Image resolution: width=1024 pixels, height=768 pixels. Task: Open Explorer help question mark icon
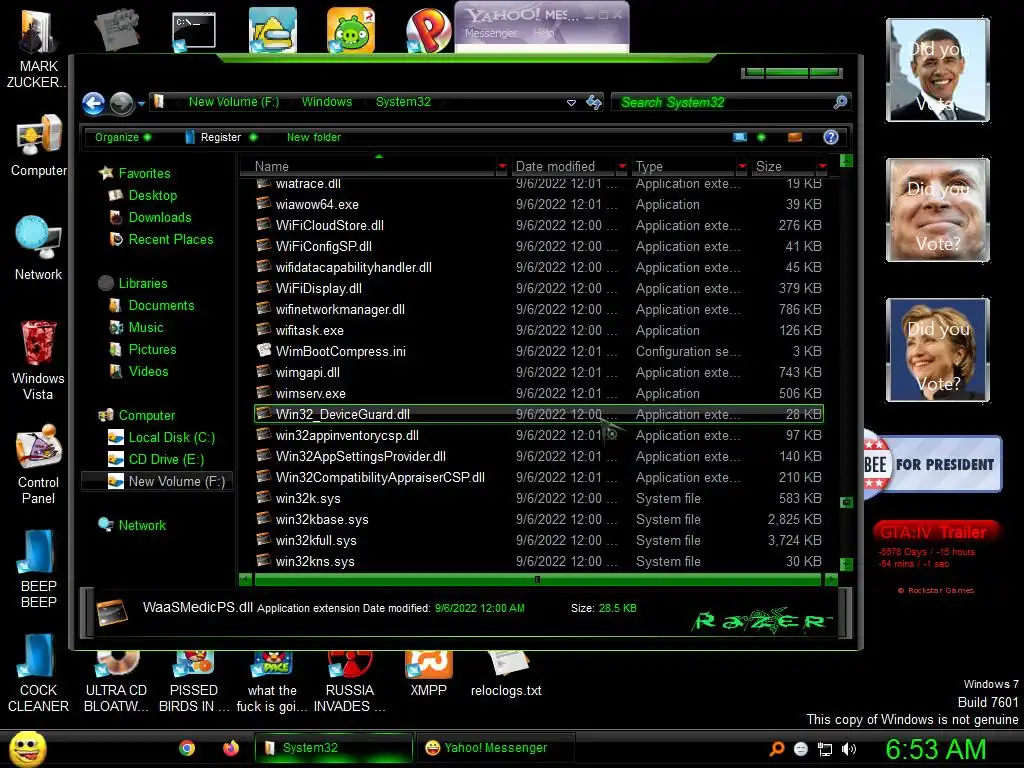point(831,137)
